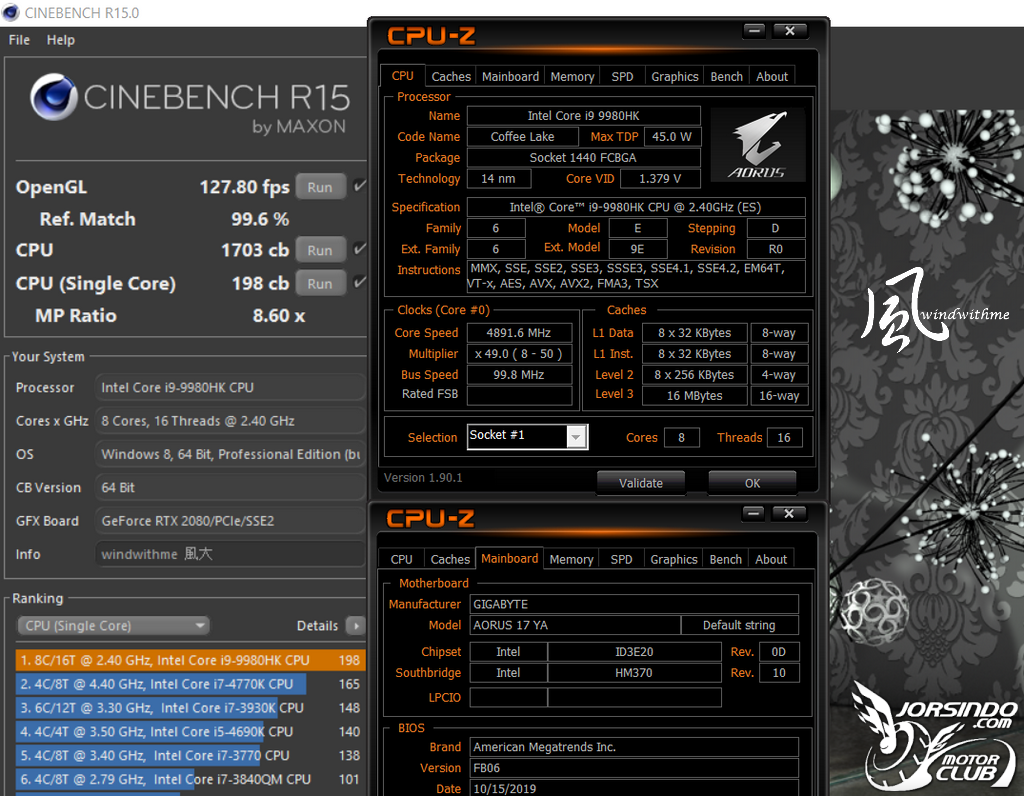This screenshot has width=1024, height=796.
Task: Toggle the OpenGL test checkbox
Action: (x=359, y=186)
